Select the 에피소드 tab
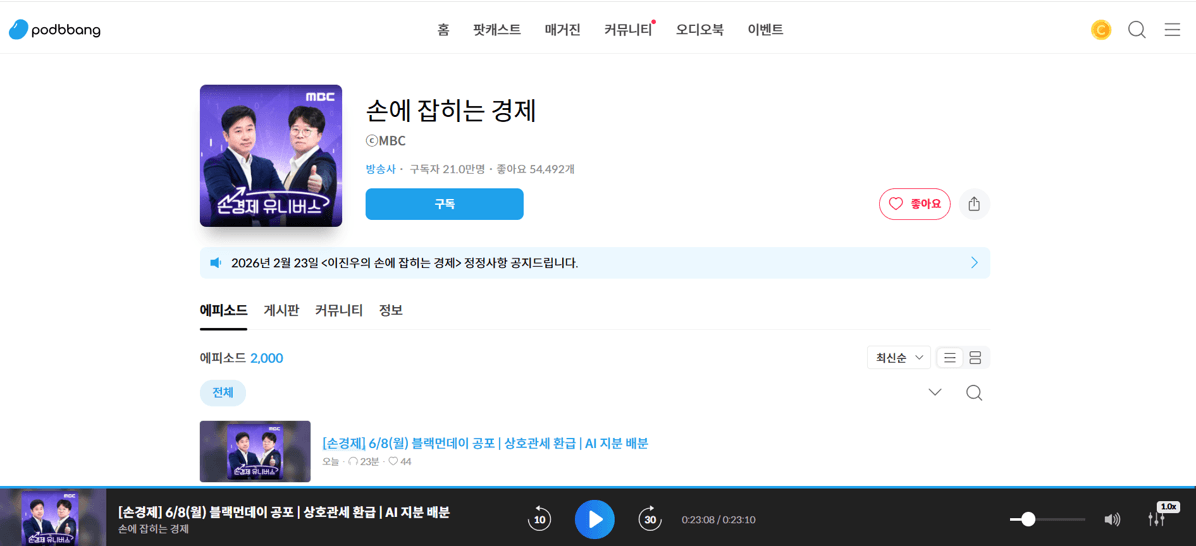 pyautogui.click(x=223, y=310)
